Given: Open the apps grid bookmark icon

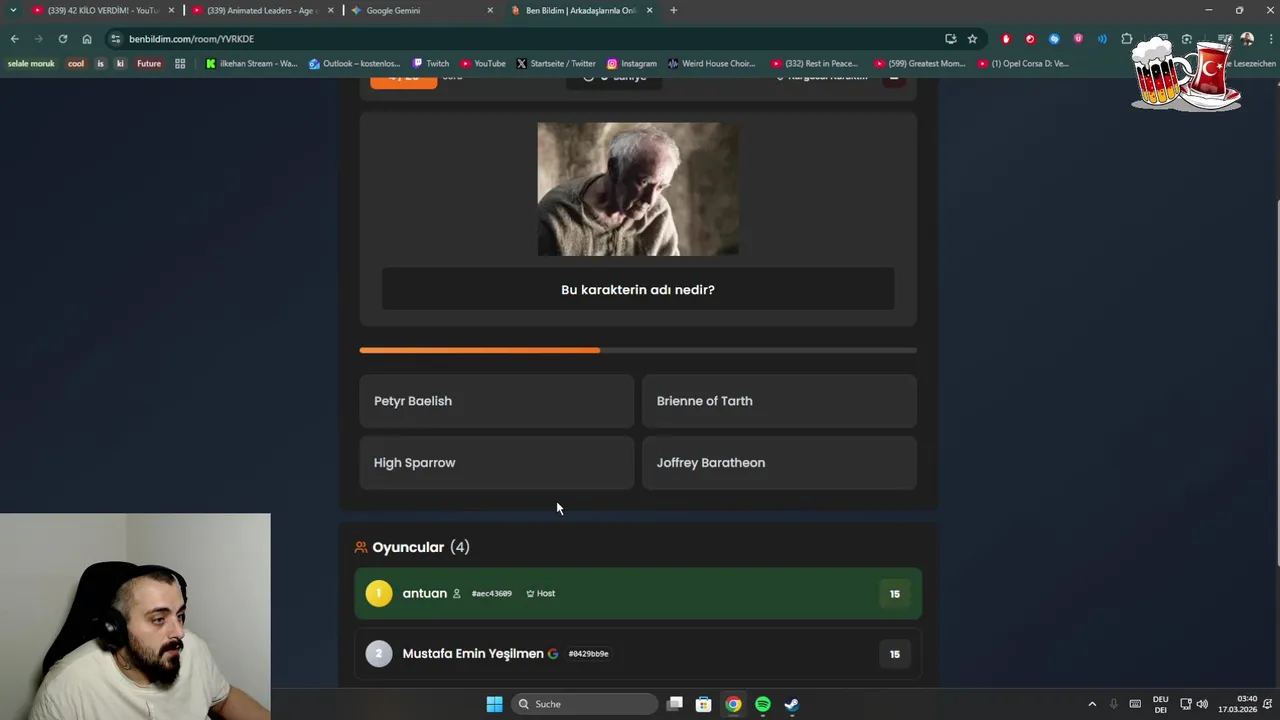Looking at the screenshot, I should tap(180, 63).
